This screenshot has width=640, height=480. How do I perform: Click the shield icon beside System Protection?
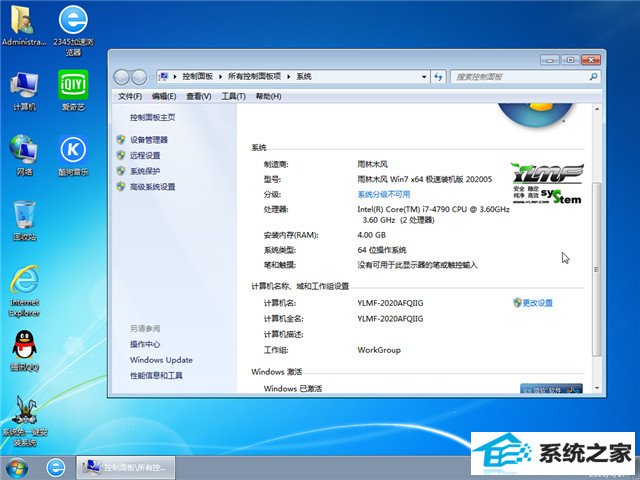120,171
